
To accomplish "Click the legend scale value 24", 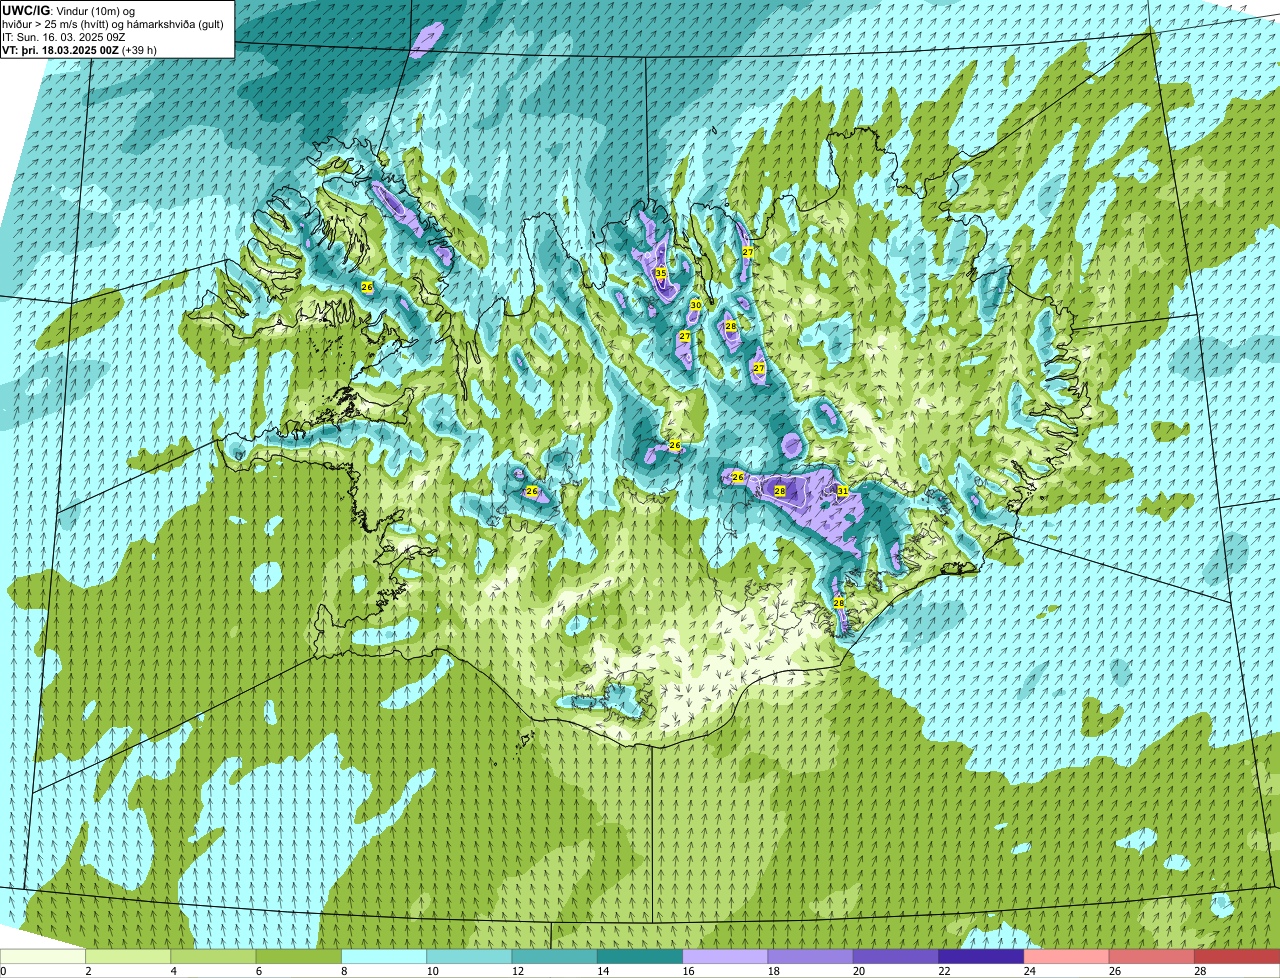I will click(x=1028, y=971).
